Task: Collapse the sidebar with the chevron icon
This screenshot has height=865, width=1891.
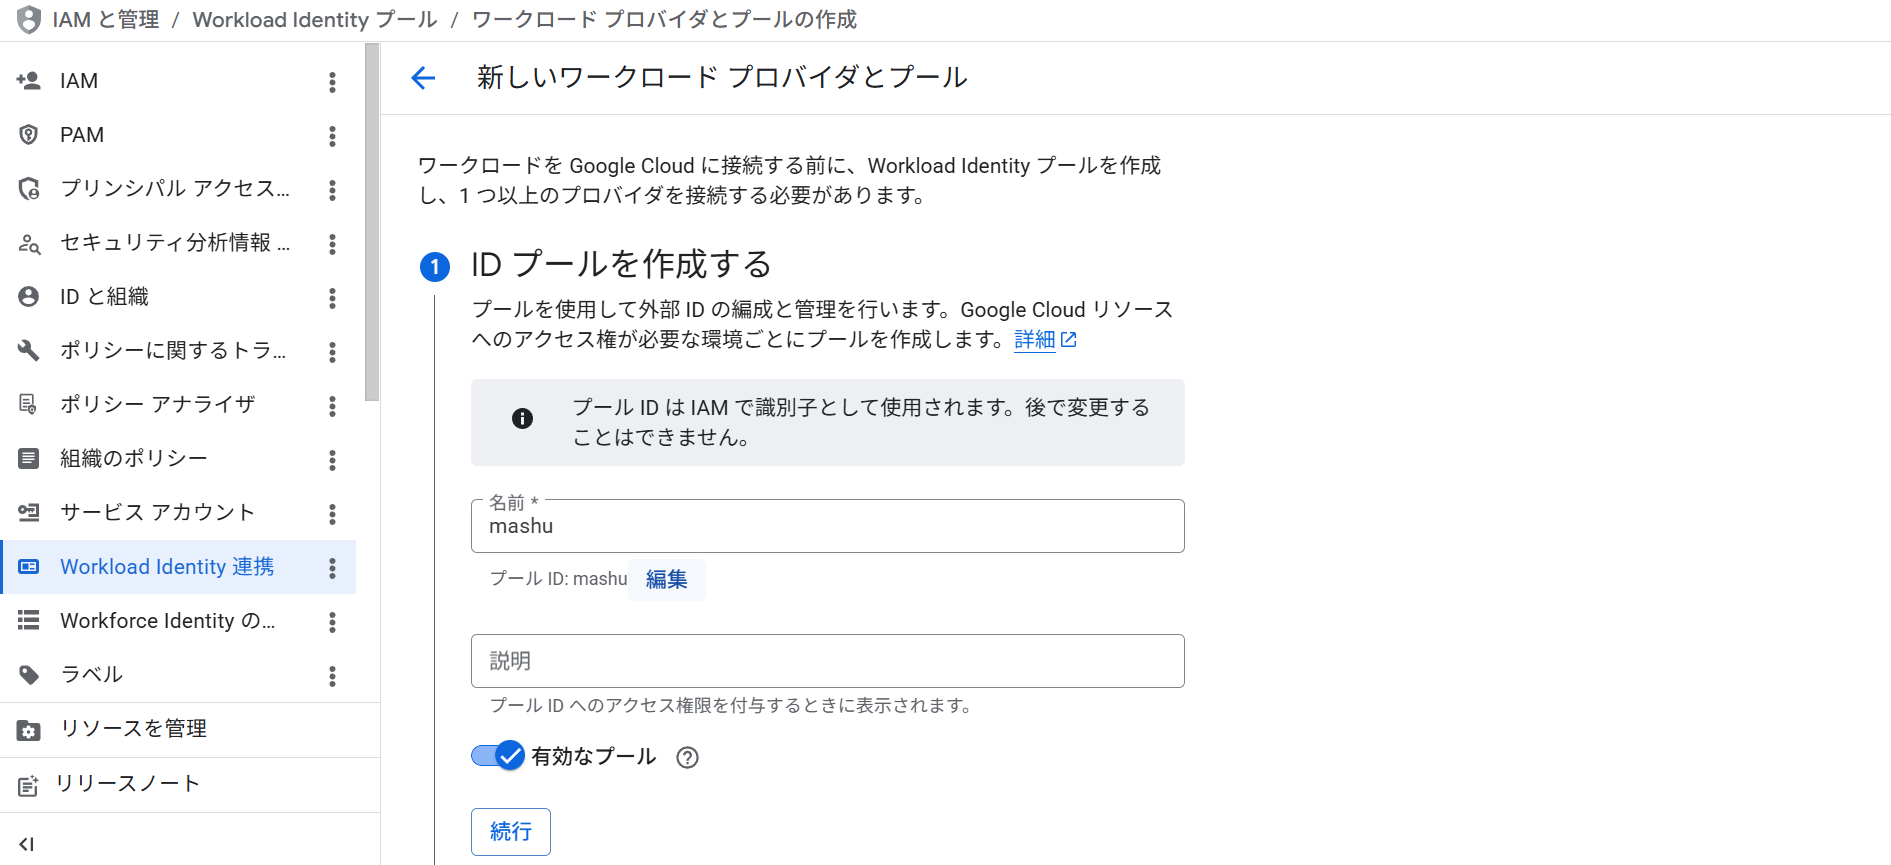Action: [27, 844]
